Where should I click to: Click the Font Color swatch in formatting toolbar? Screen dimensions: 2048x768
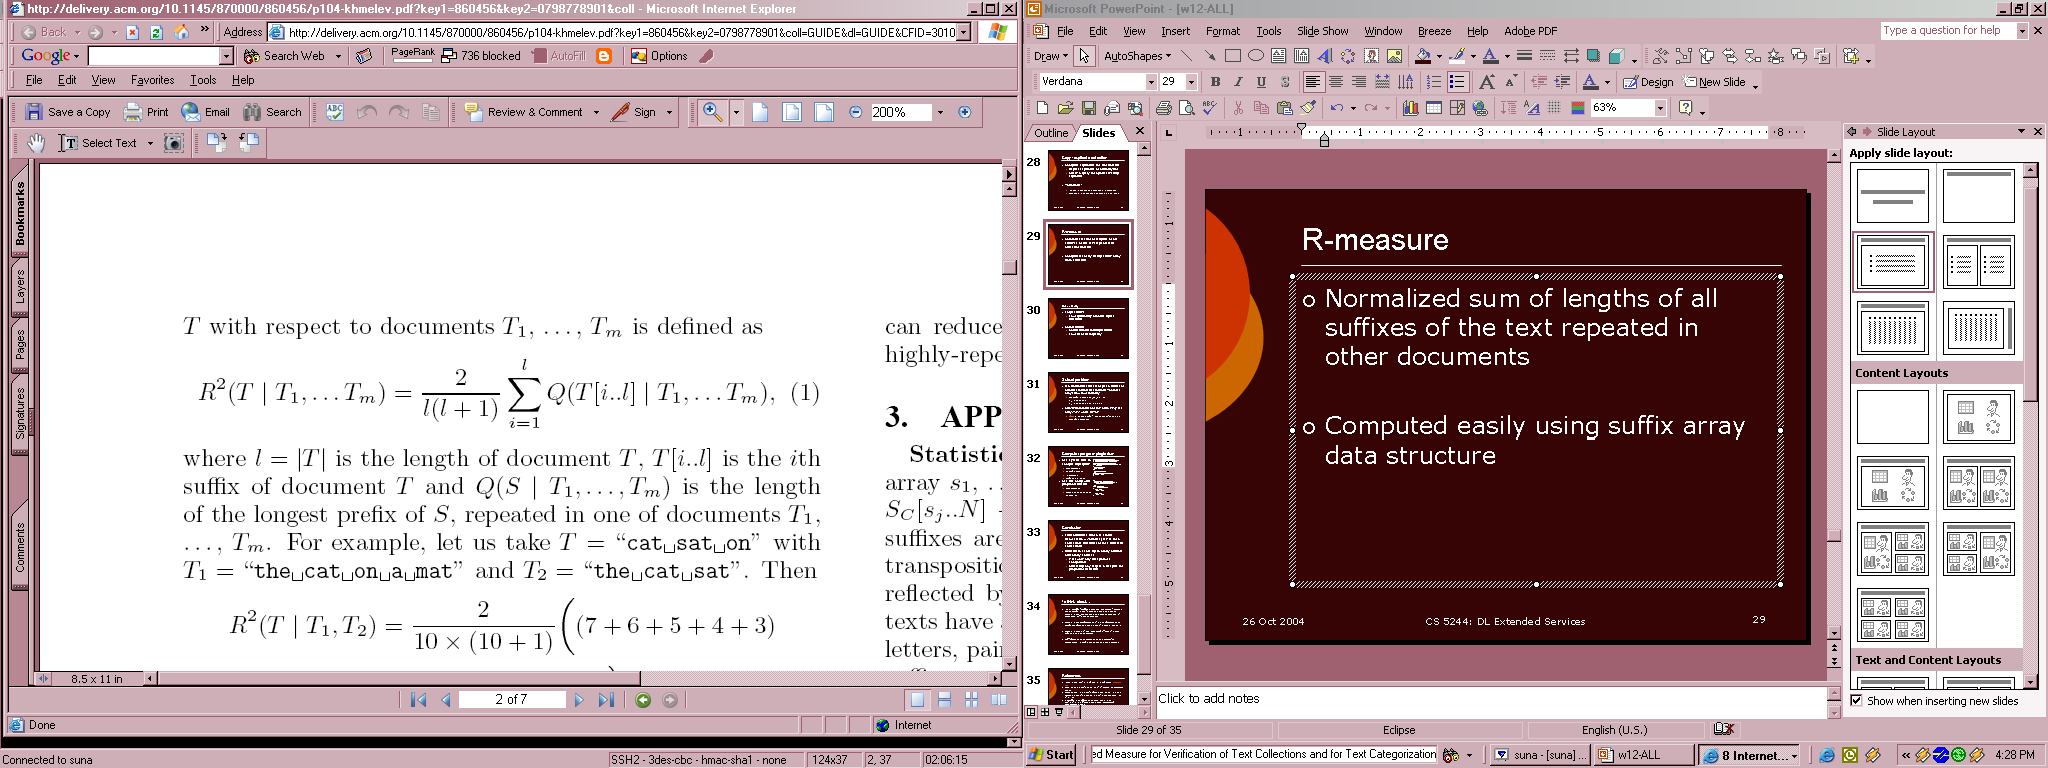click(x=1590, y=82)
